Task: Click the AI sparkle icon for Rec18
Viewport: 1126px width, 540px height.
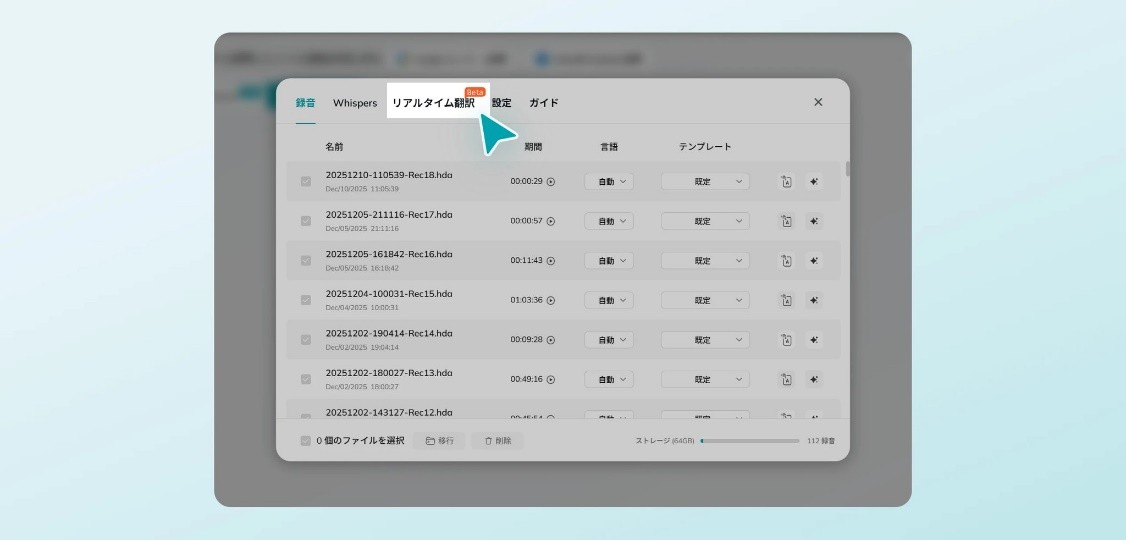Action: [x=814, y=181]
